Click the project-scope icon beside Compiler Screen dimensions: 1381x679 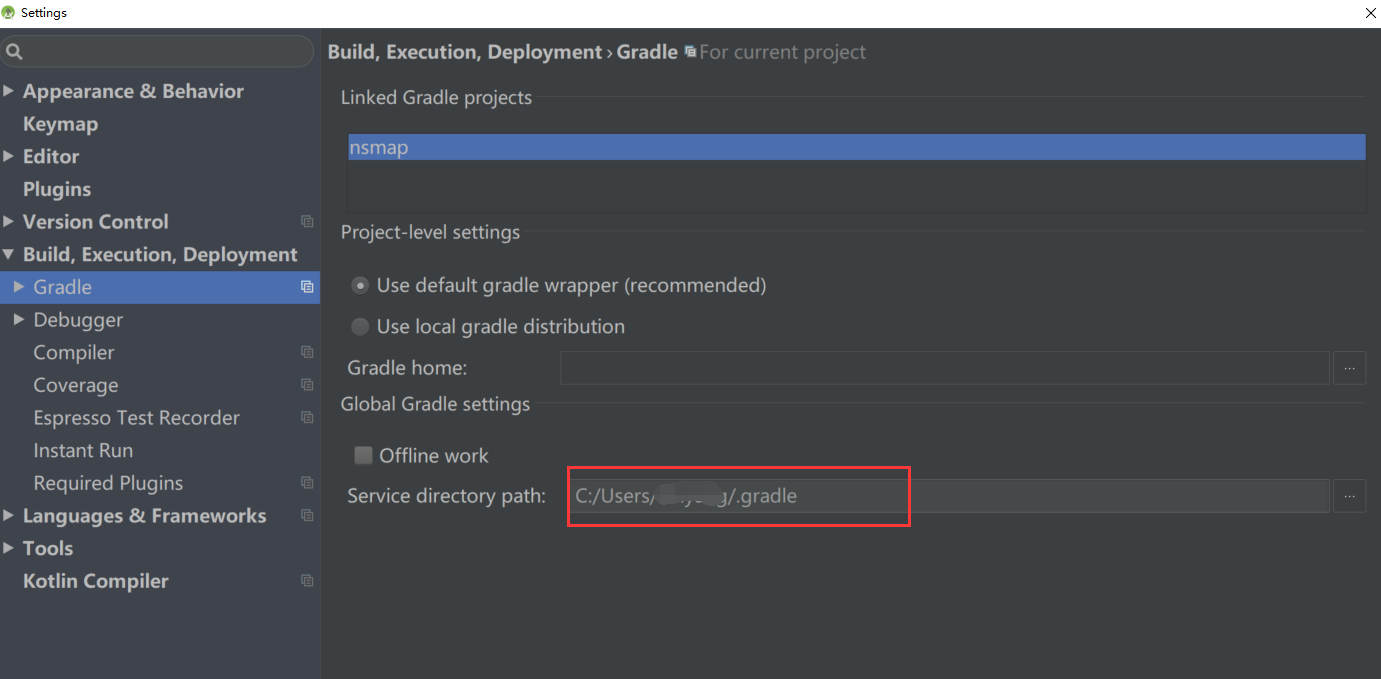(x=307, y=353)
